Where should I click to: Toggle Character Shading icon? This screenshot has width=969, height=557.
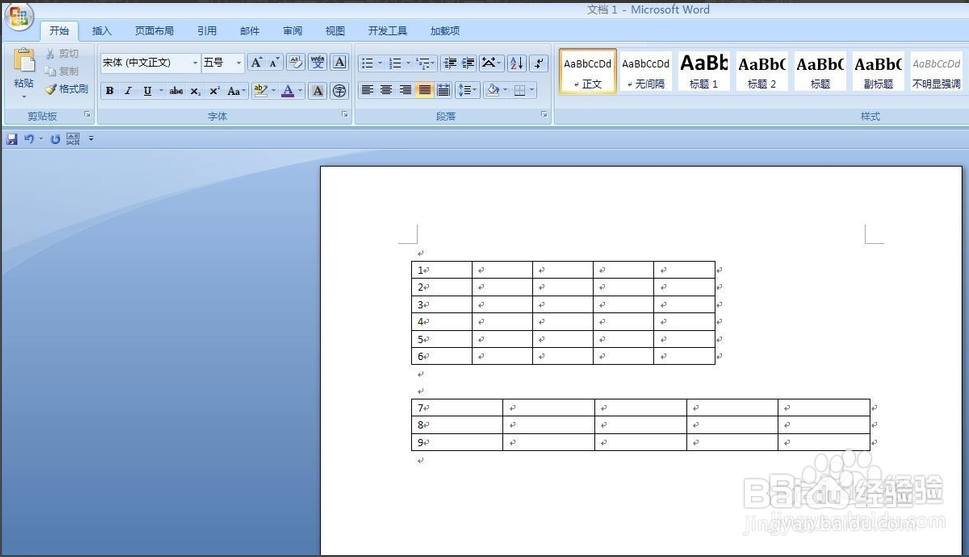coord(318,91)
